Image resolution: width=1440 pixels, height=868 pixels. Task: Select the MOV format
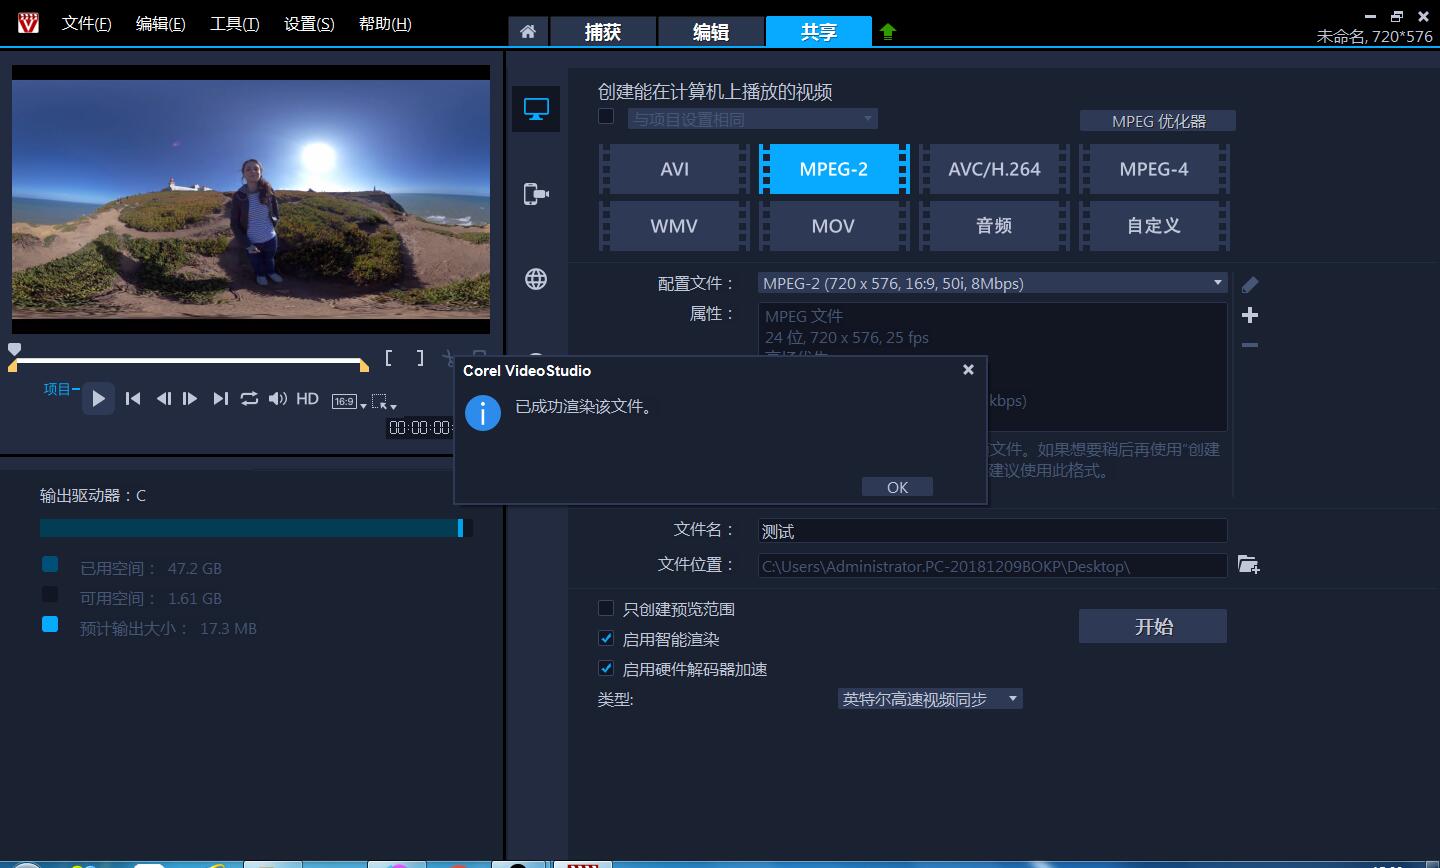(834, 226)
